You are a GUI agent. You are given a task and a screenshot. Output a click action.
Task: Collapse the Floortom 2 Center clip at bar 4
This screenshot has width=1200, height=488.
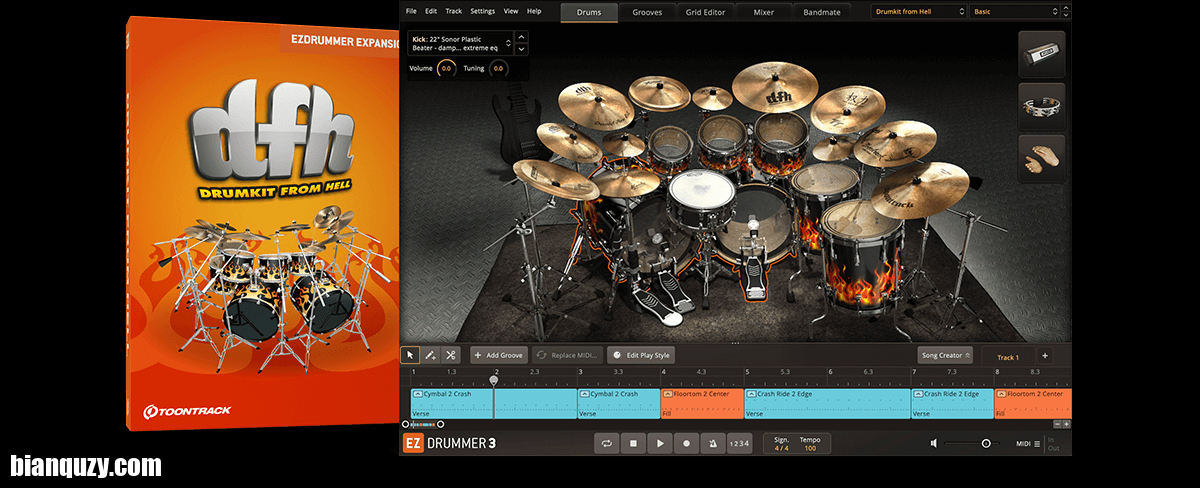668,394
